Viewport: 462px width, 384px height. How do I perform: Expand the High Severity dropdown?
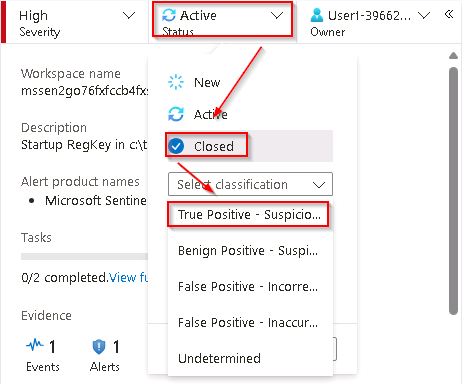75,22
